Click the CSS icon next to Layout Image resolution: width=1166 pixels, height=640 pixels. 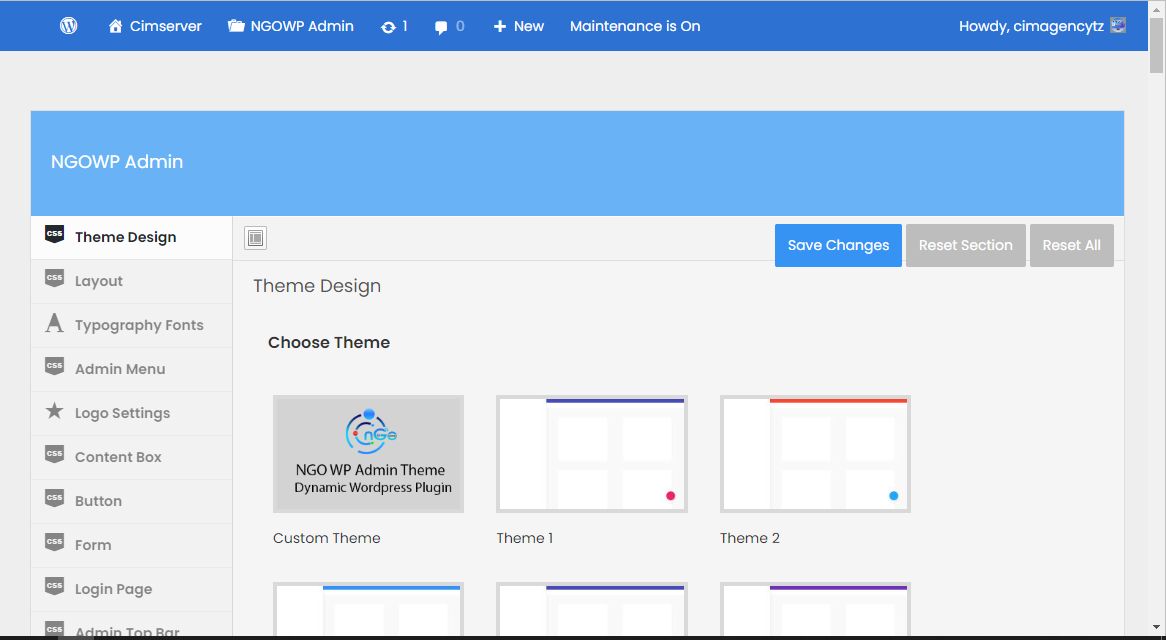click(x=54, y=279)
